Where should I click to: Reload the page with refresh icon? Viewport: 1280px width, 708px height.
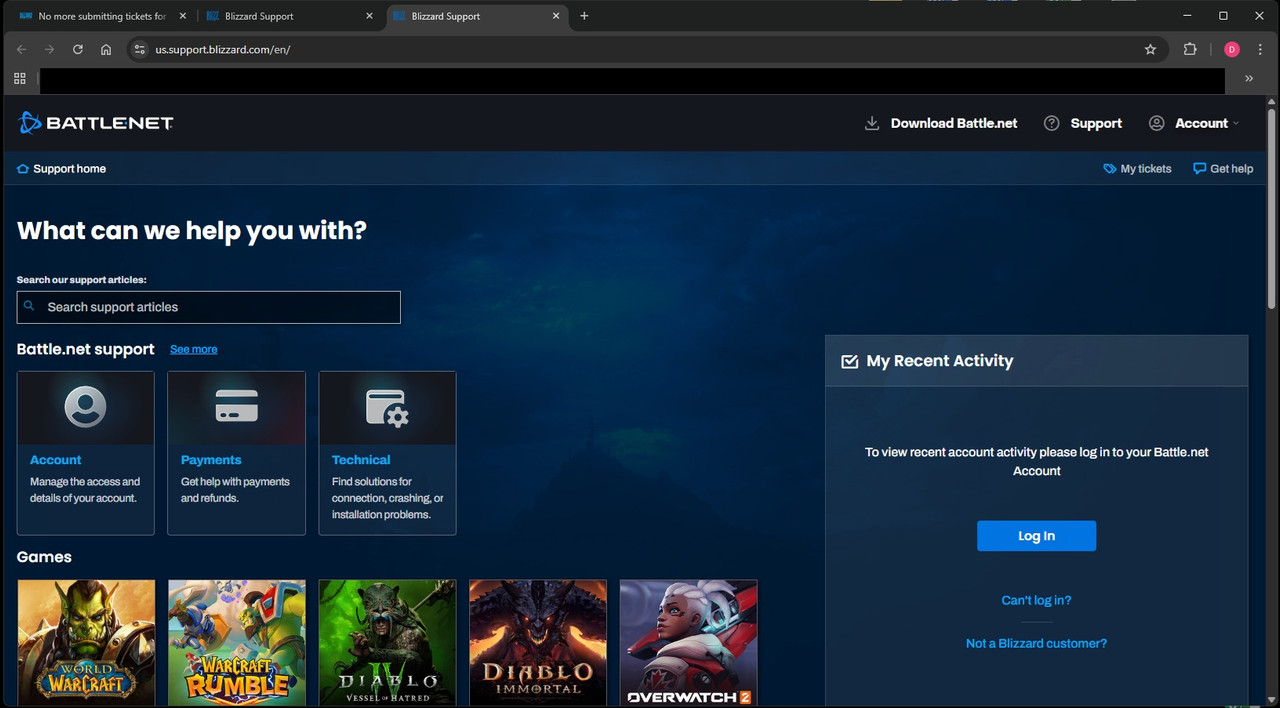[77, 49]
